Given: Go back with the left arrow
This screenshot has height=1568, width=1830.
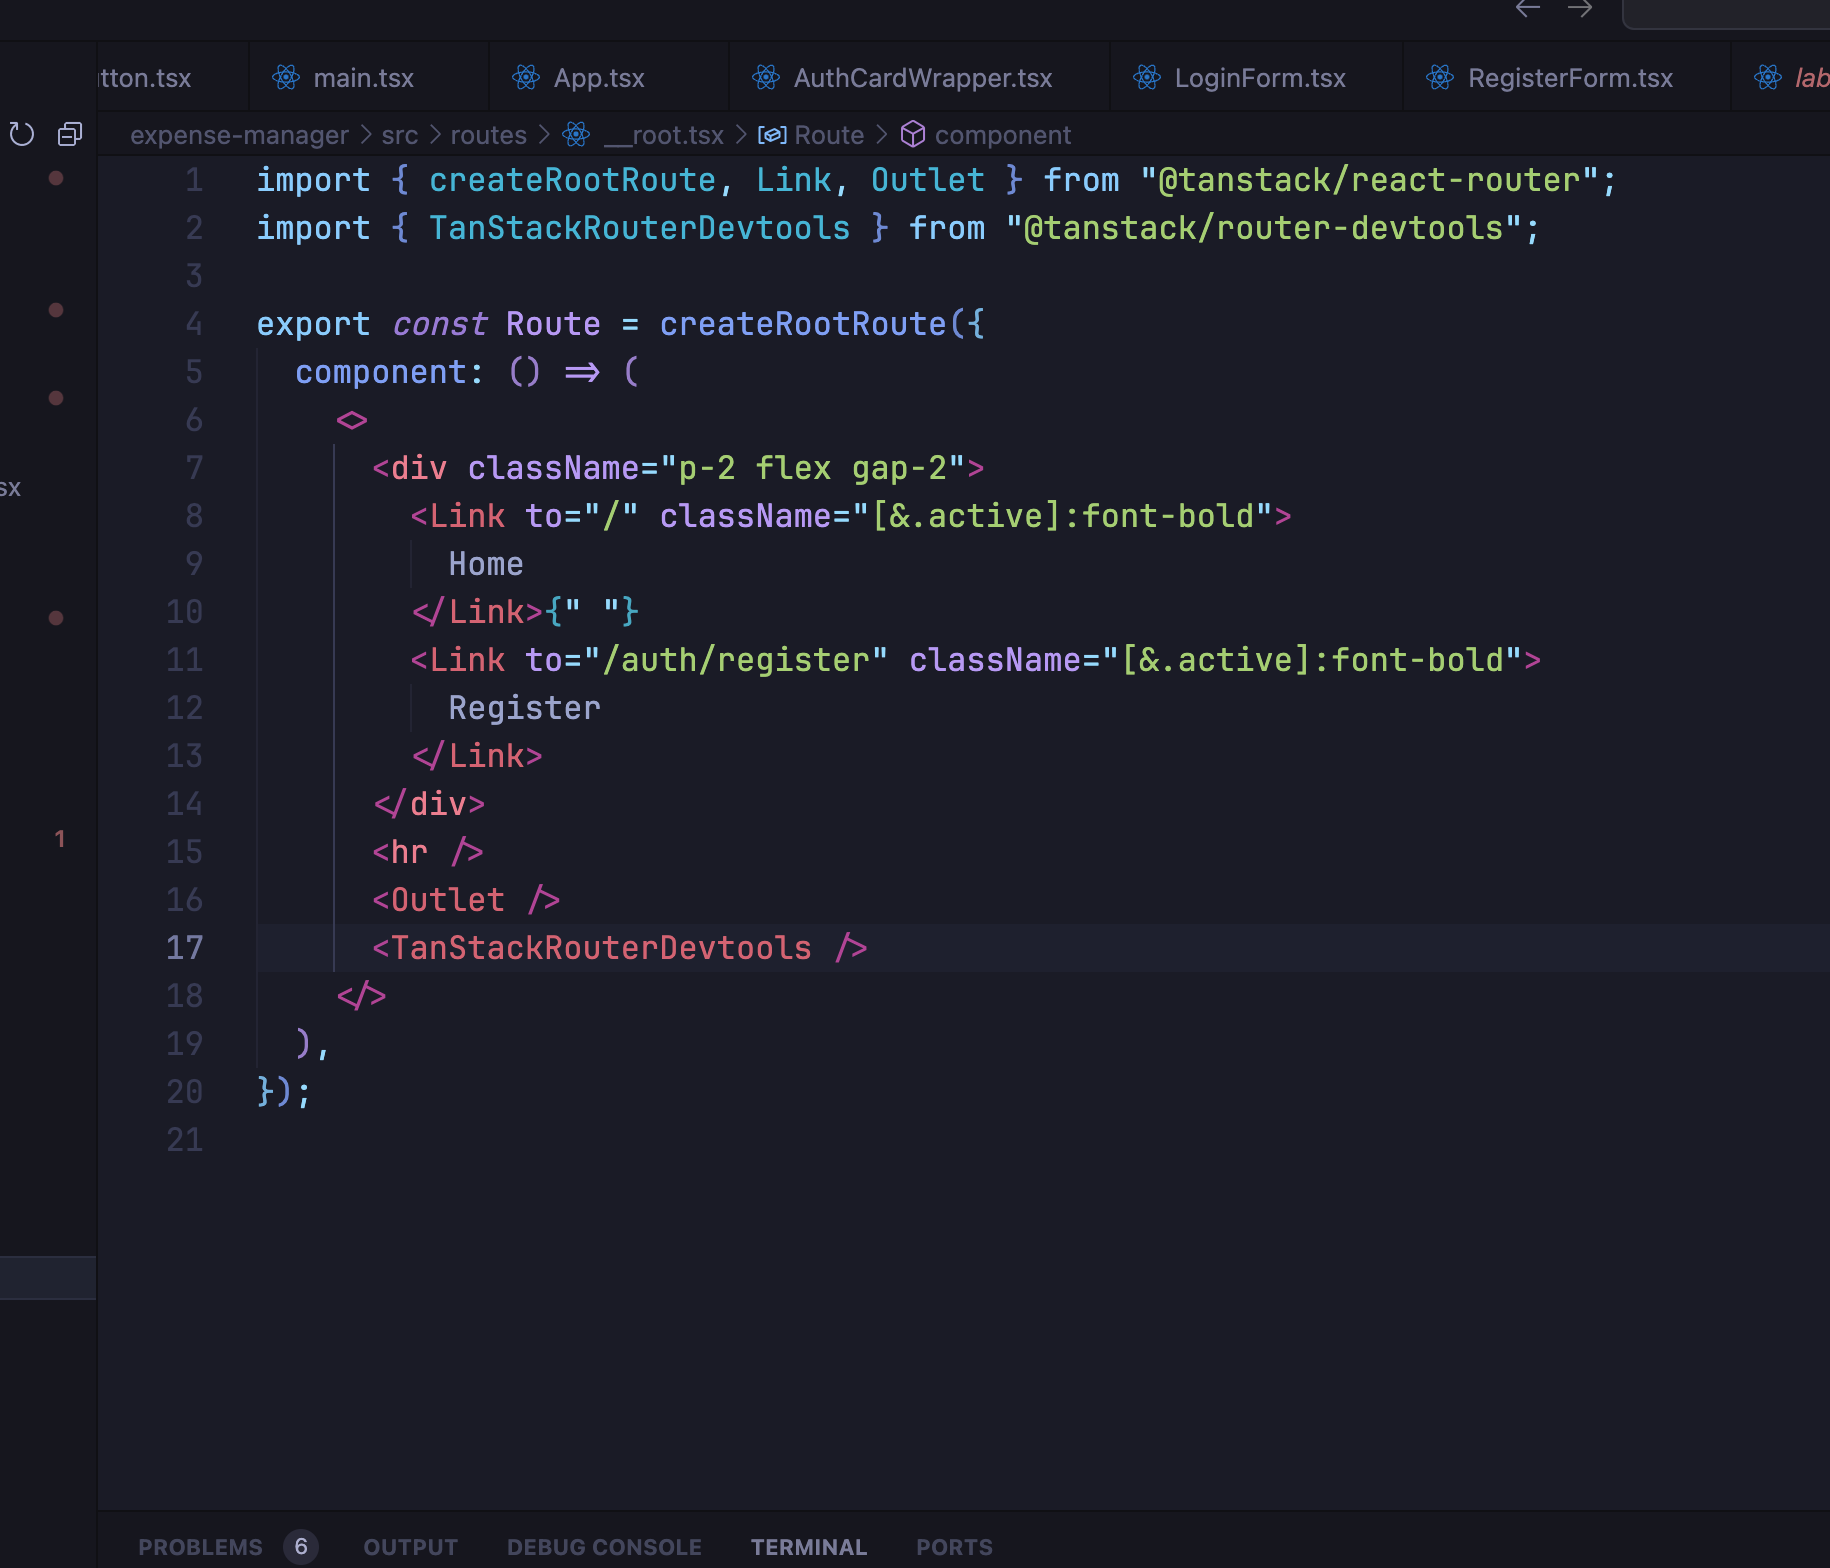Looking at the screenshot, I should tap(1528, 9).
